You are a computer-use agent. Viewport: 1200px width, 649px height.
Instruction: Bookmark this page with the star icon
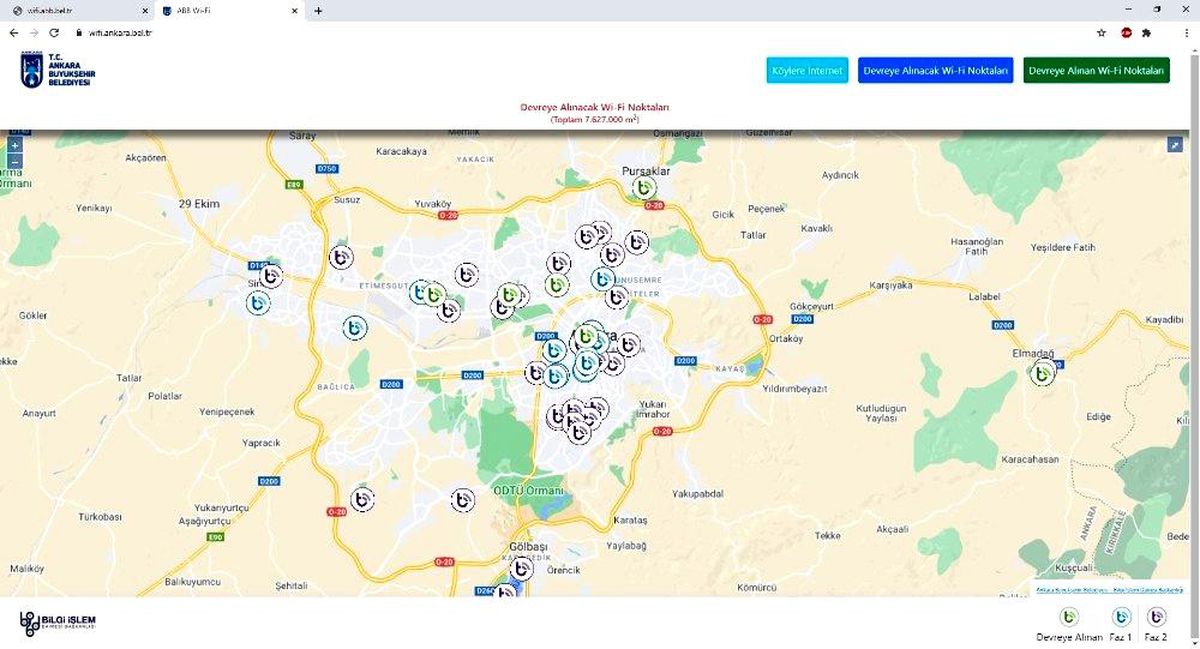point(1101,33)
